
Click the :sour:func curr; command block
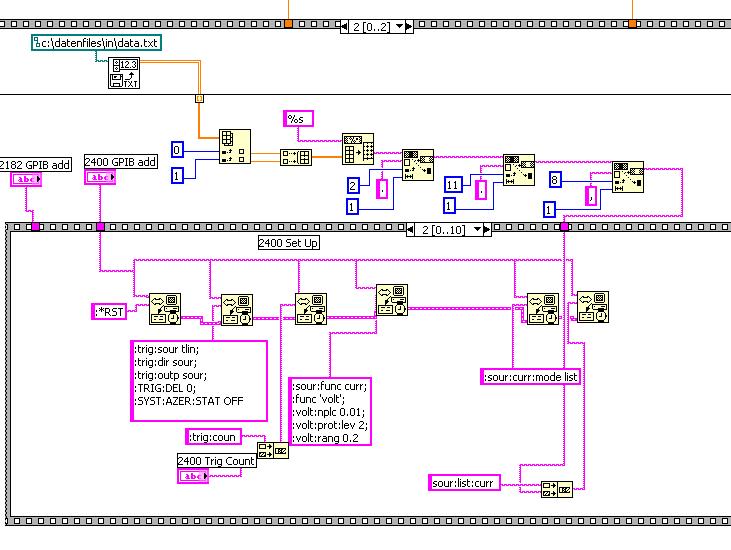click(x=330, y=412)
